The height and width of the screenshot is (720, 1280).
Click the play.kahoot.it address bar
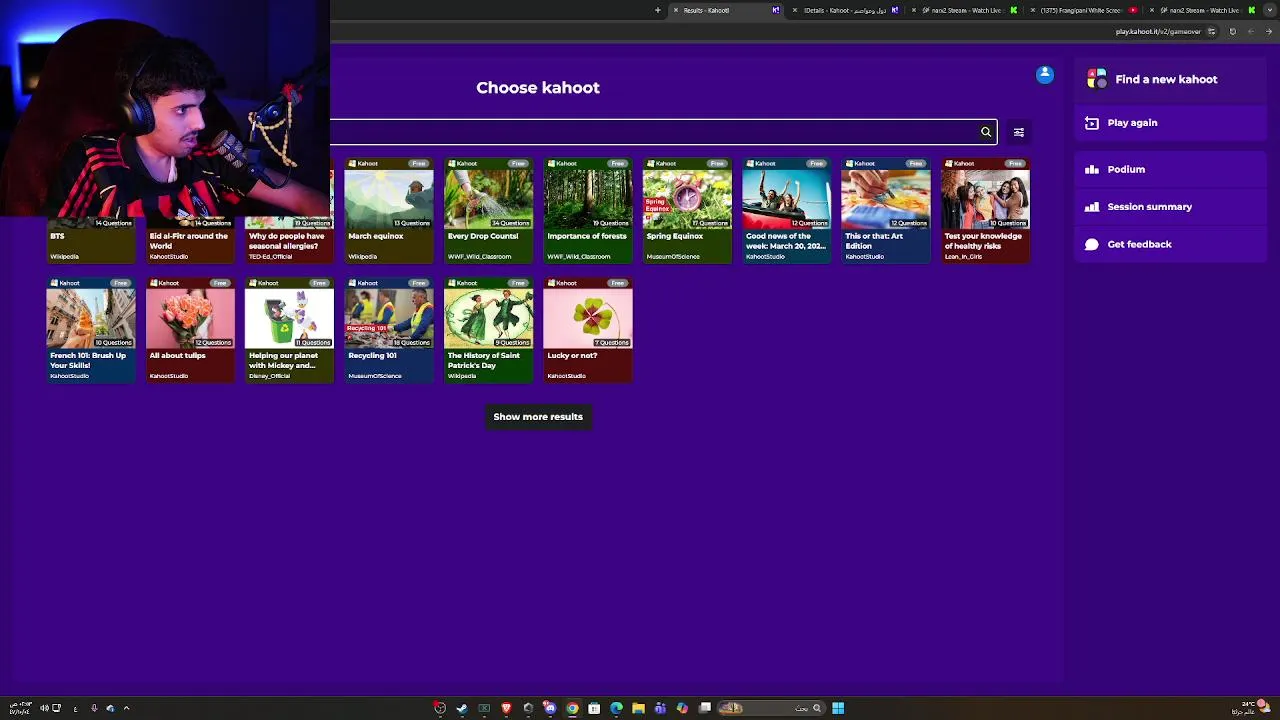[1158, 32]
